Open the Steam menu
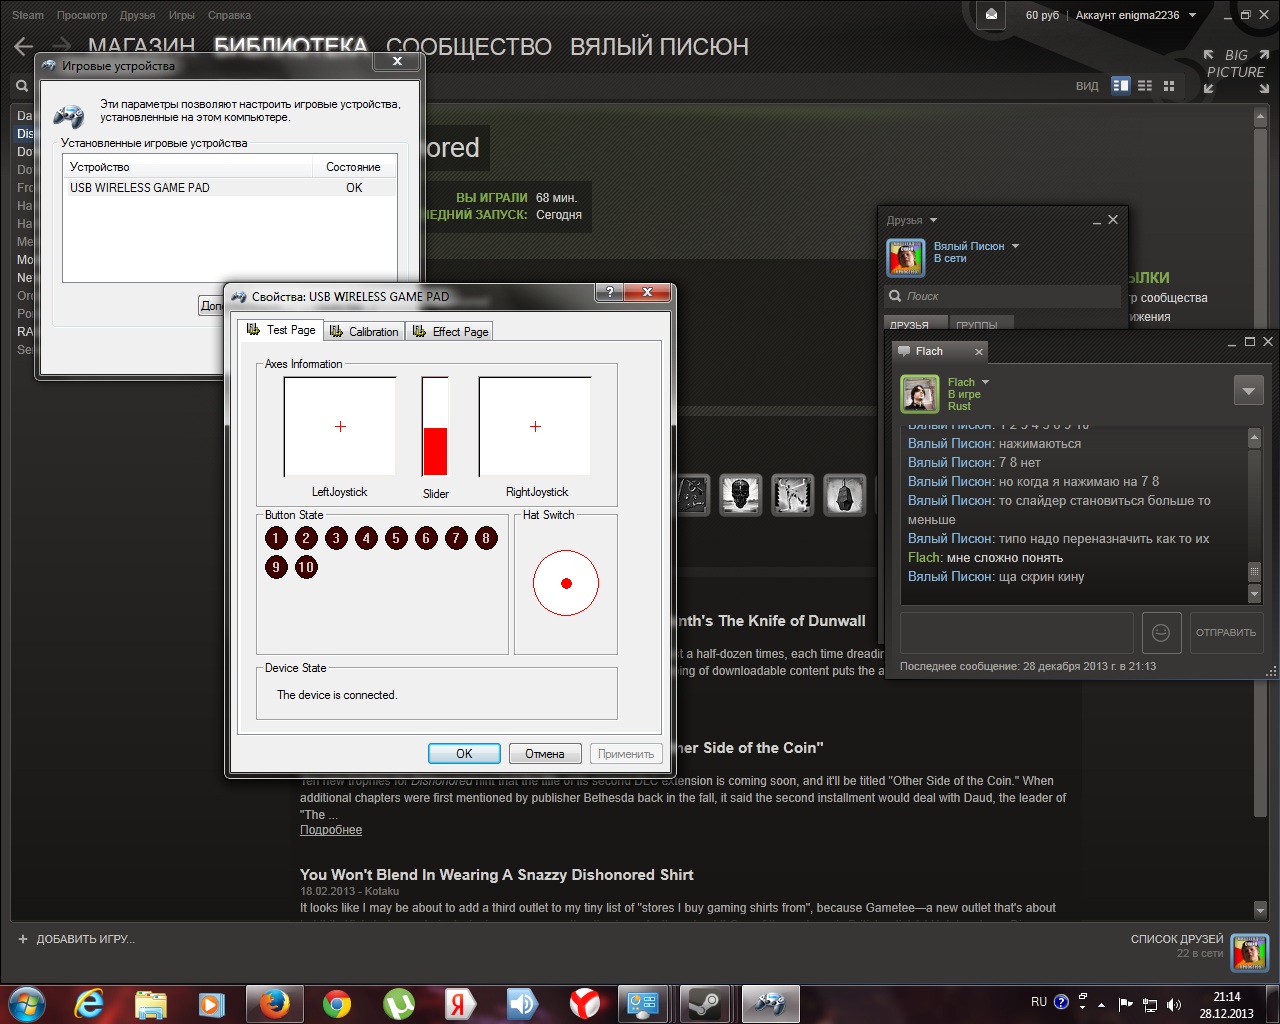This screenshot has width=1280, height=1024. (28, 15)
